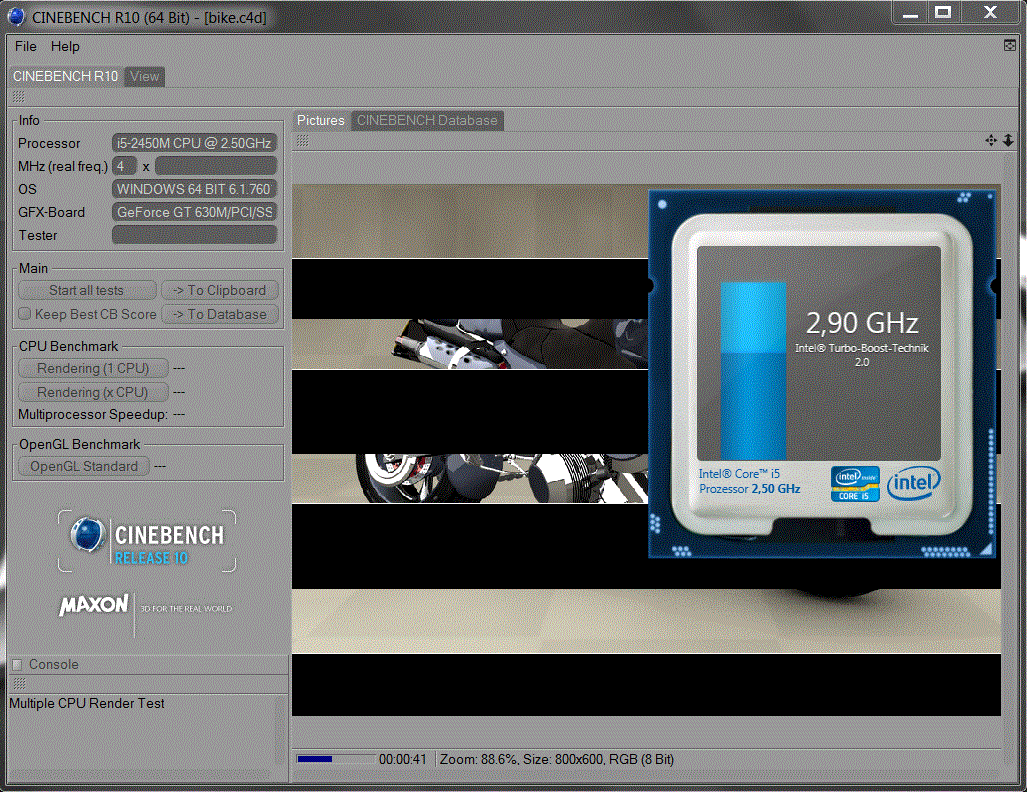Click the OpenGL Standard button
Image resolution: width=1027 pixels, height=792 pixels.
tap(84, 466)
